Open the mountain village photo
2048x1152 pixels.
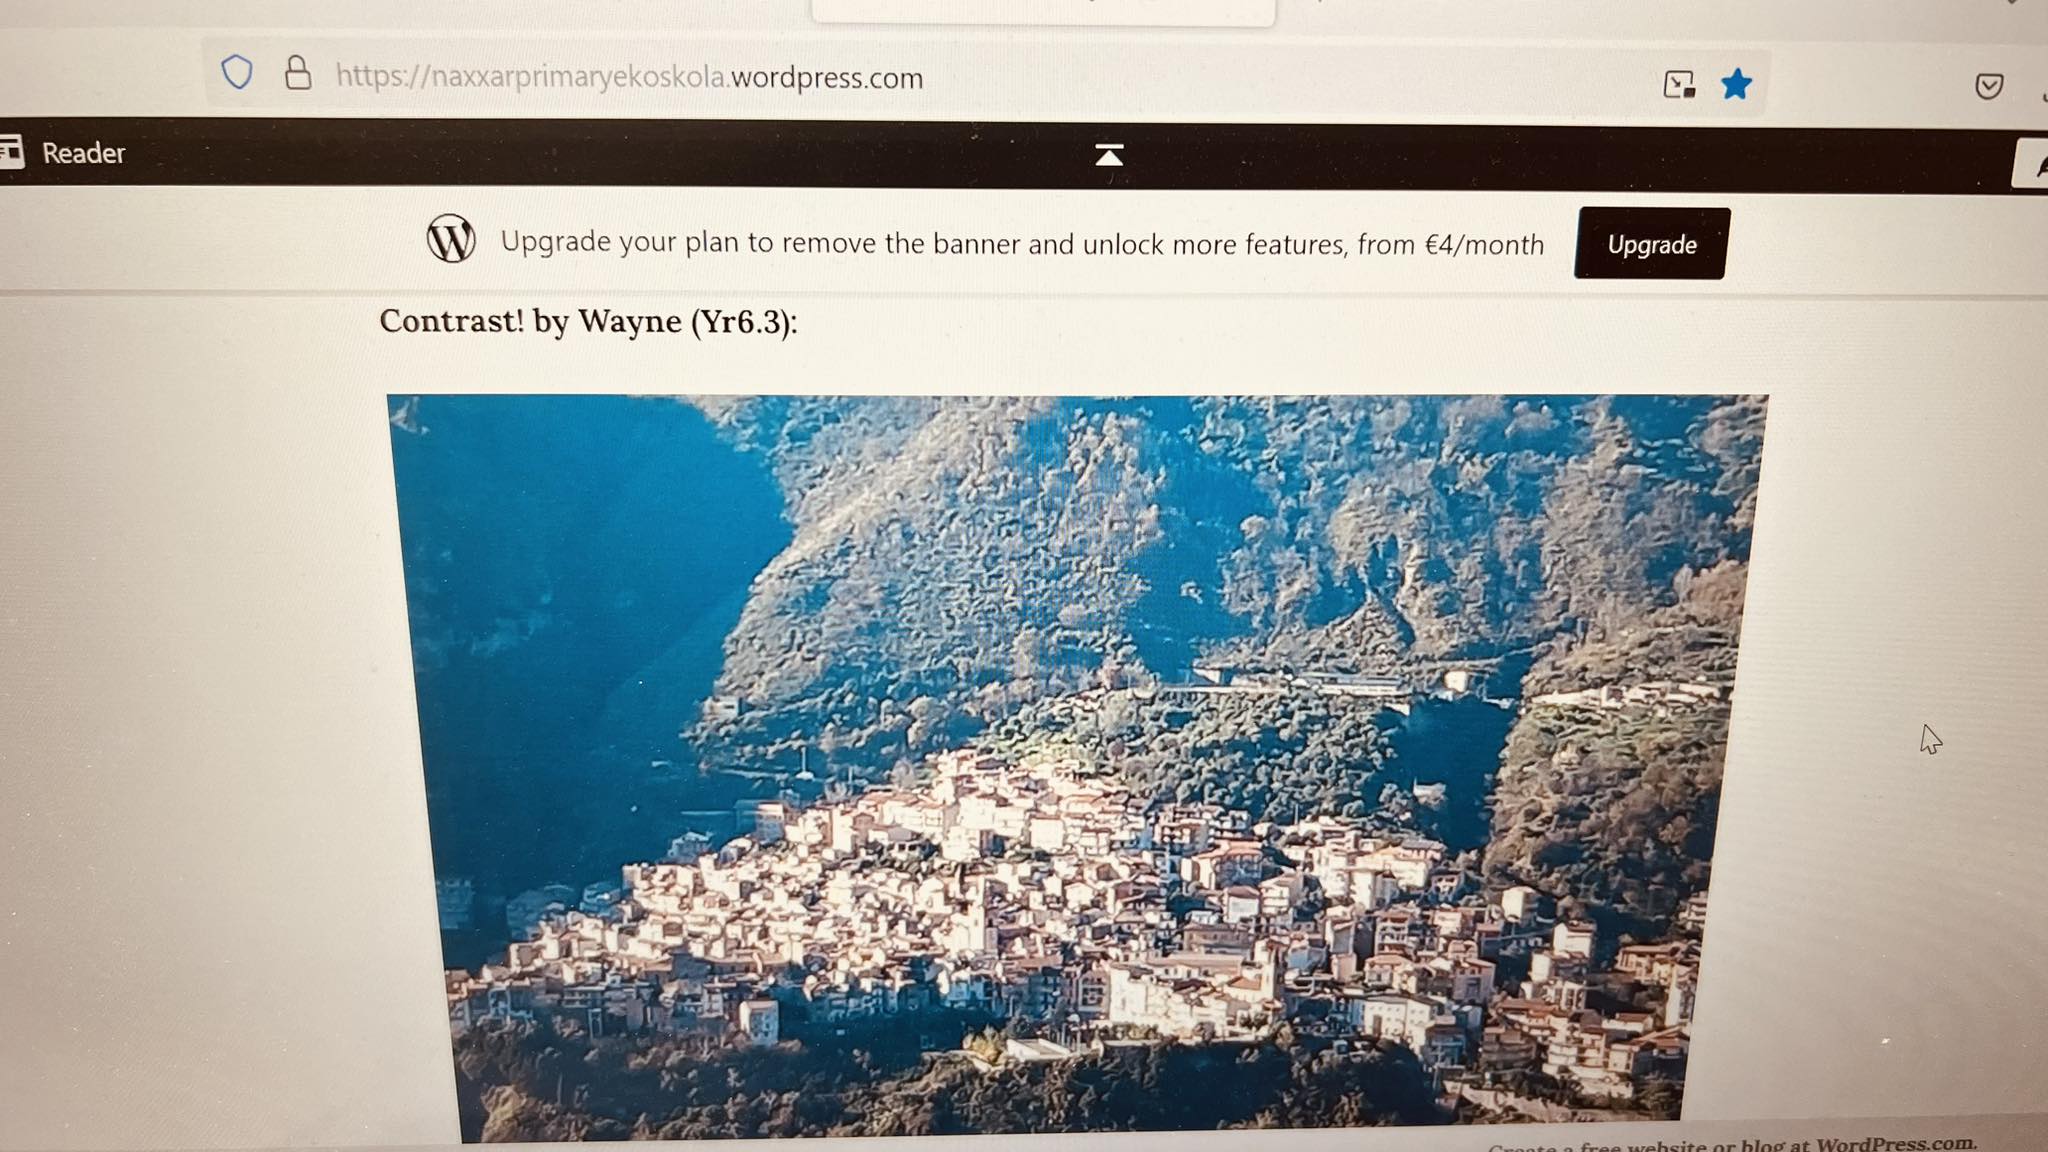1075,765
